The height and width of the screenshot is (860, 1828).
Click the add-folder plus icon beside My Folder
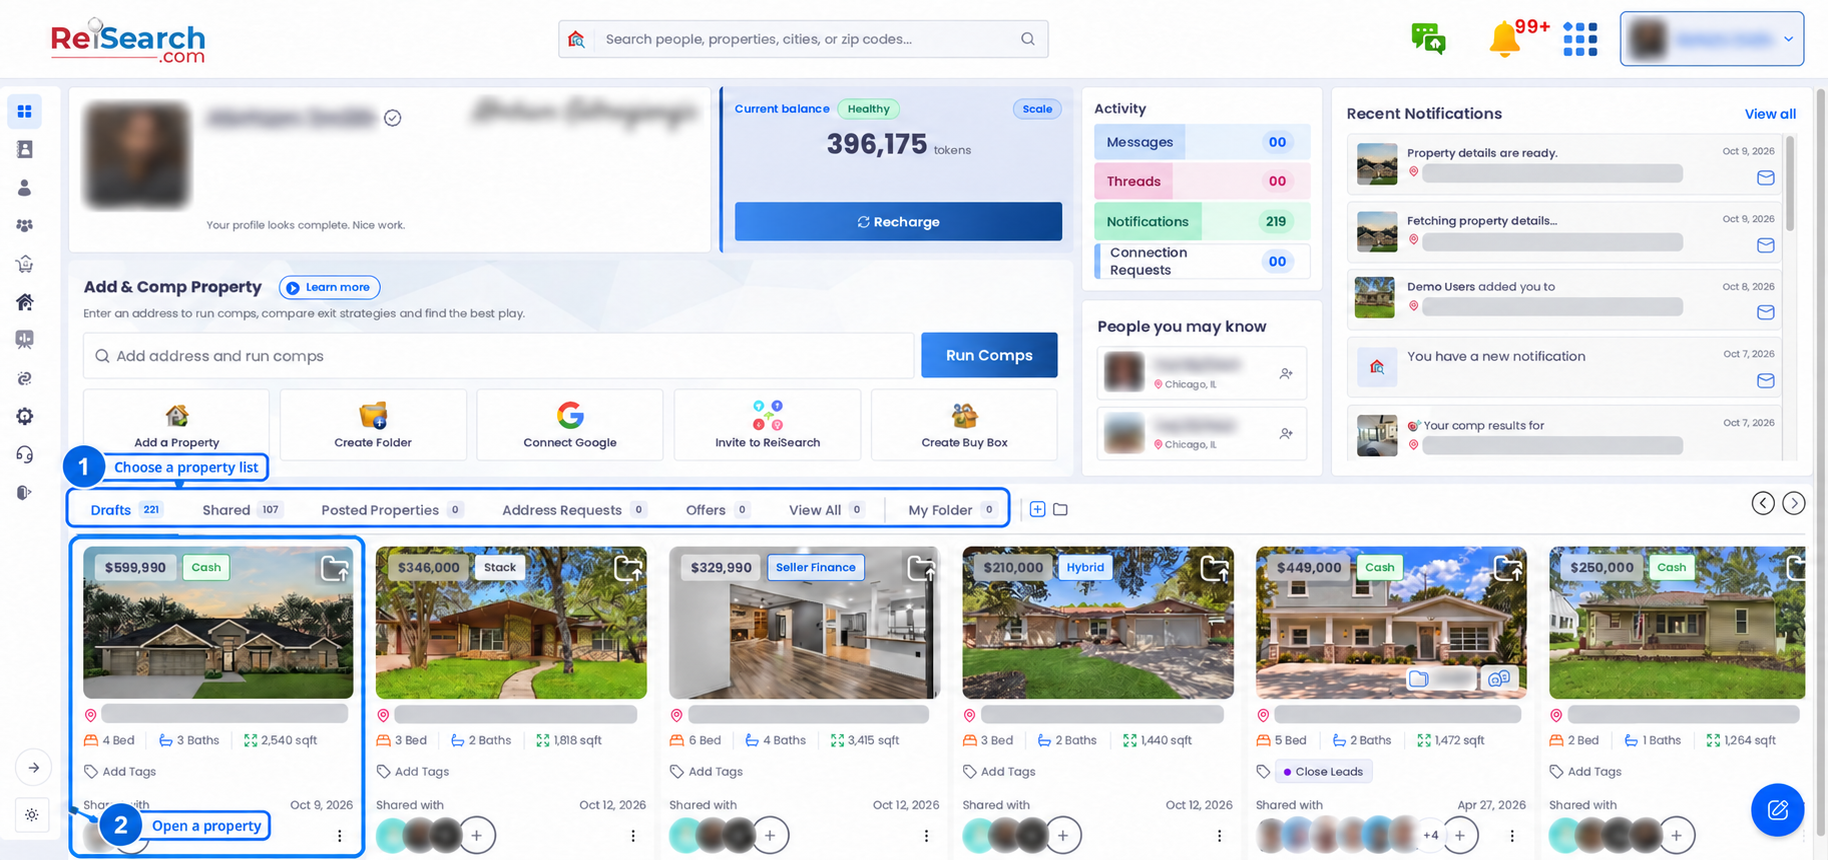[1037, 509]
